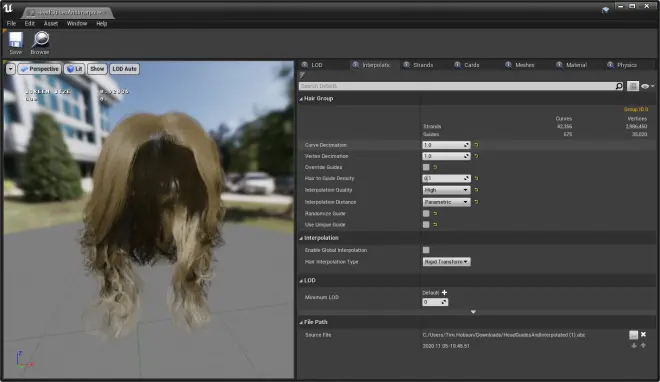This screenshot has height=382, width=660.
Task: Open the File menu
Action: (x=11, y=24)
